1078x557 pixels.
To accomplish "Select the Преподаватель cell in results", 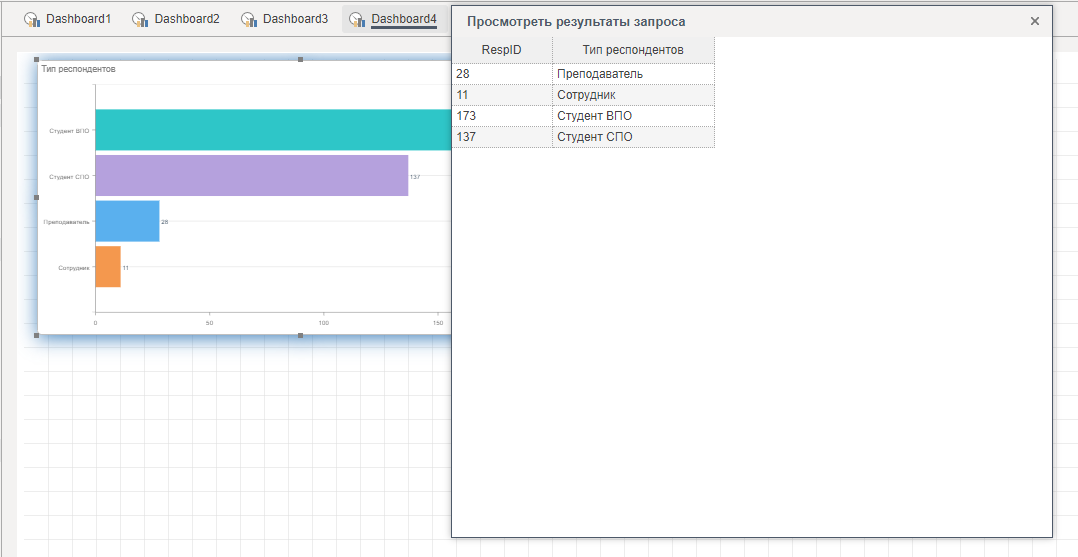I will pos(633,74).
